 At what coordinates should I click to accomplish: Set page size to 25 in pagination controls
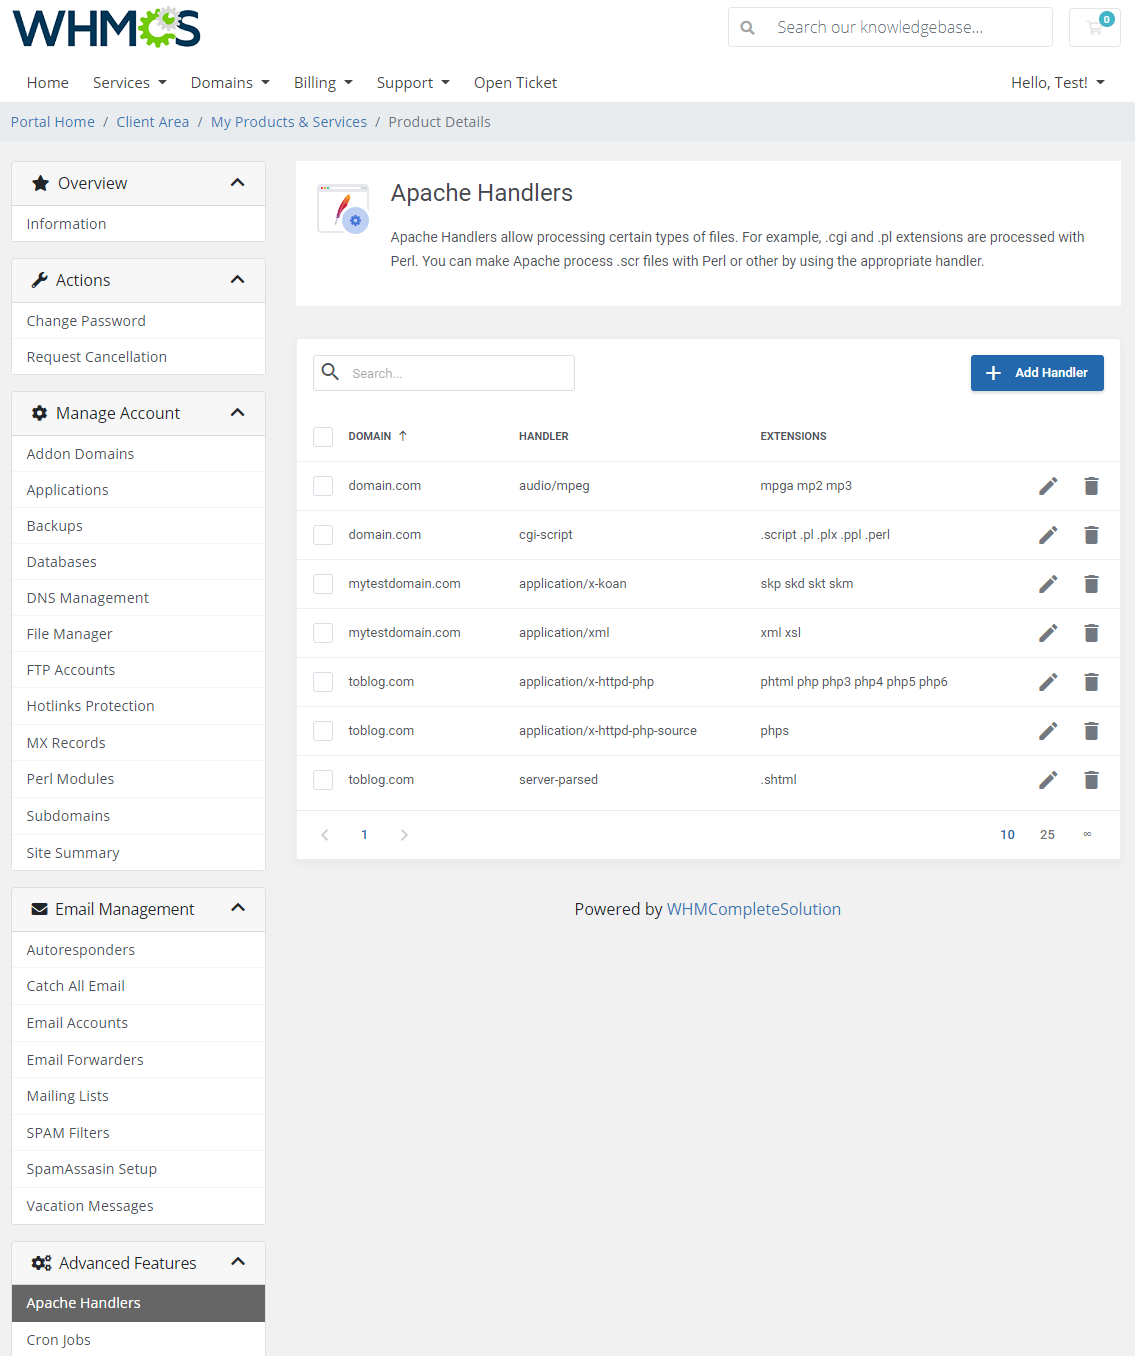click(x=1047, y=834)
